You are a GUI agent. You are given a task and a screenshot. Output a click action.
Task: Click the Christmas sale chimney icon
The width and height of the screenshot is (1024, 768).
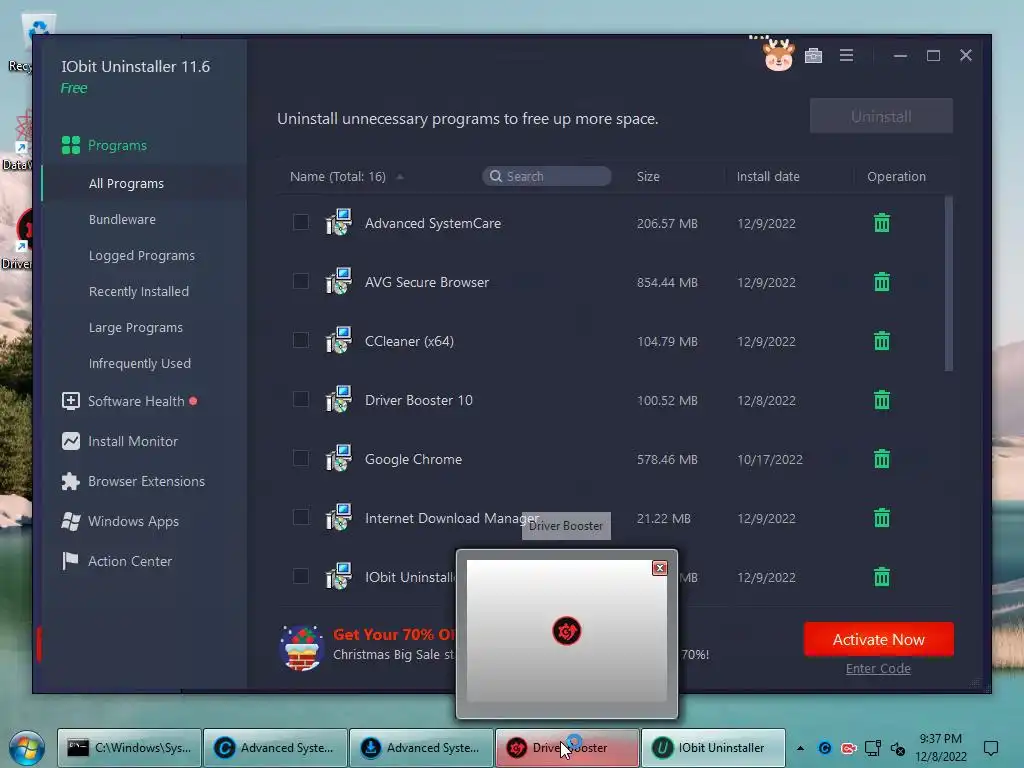(x=301, y=648)
